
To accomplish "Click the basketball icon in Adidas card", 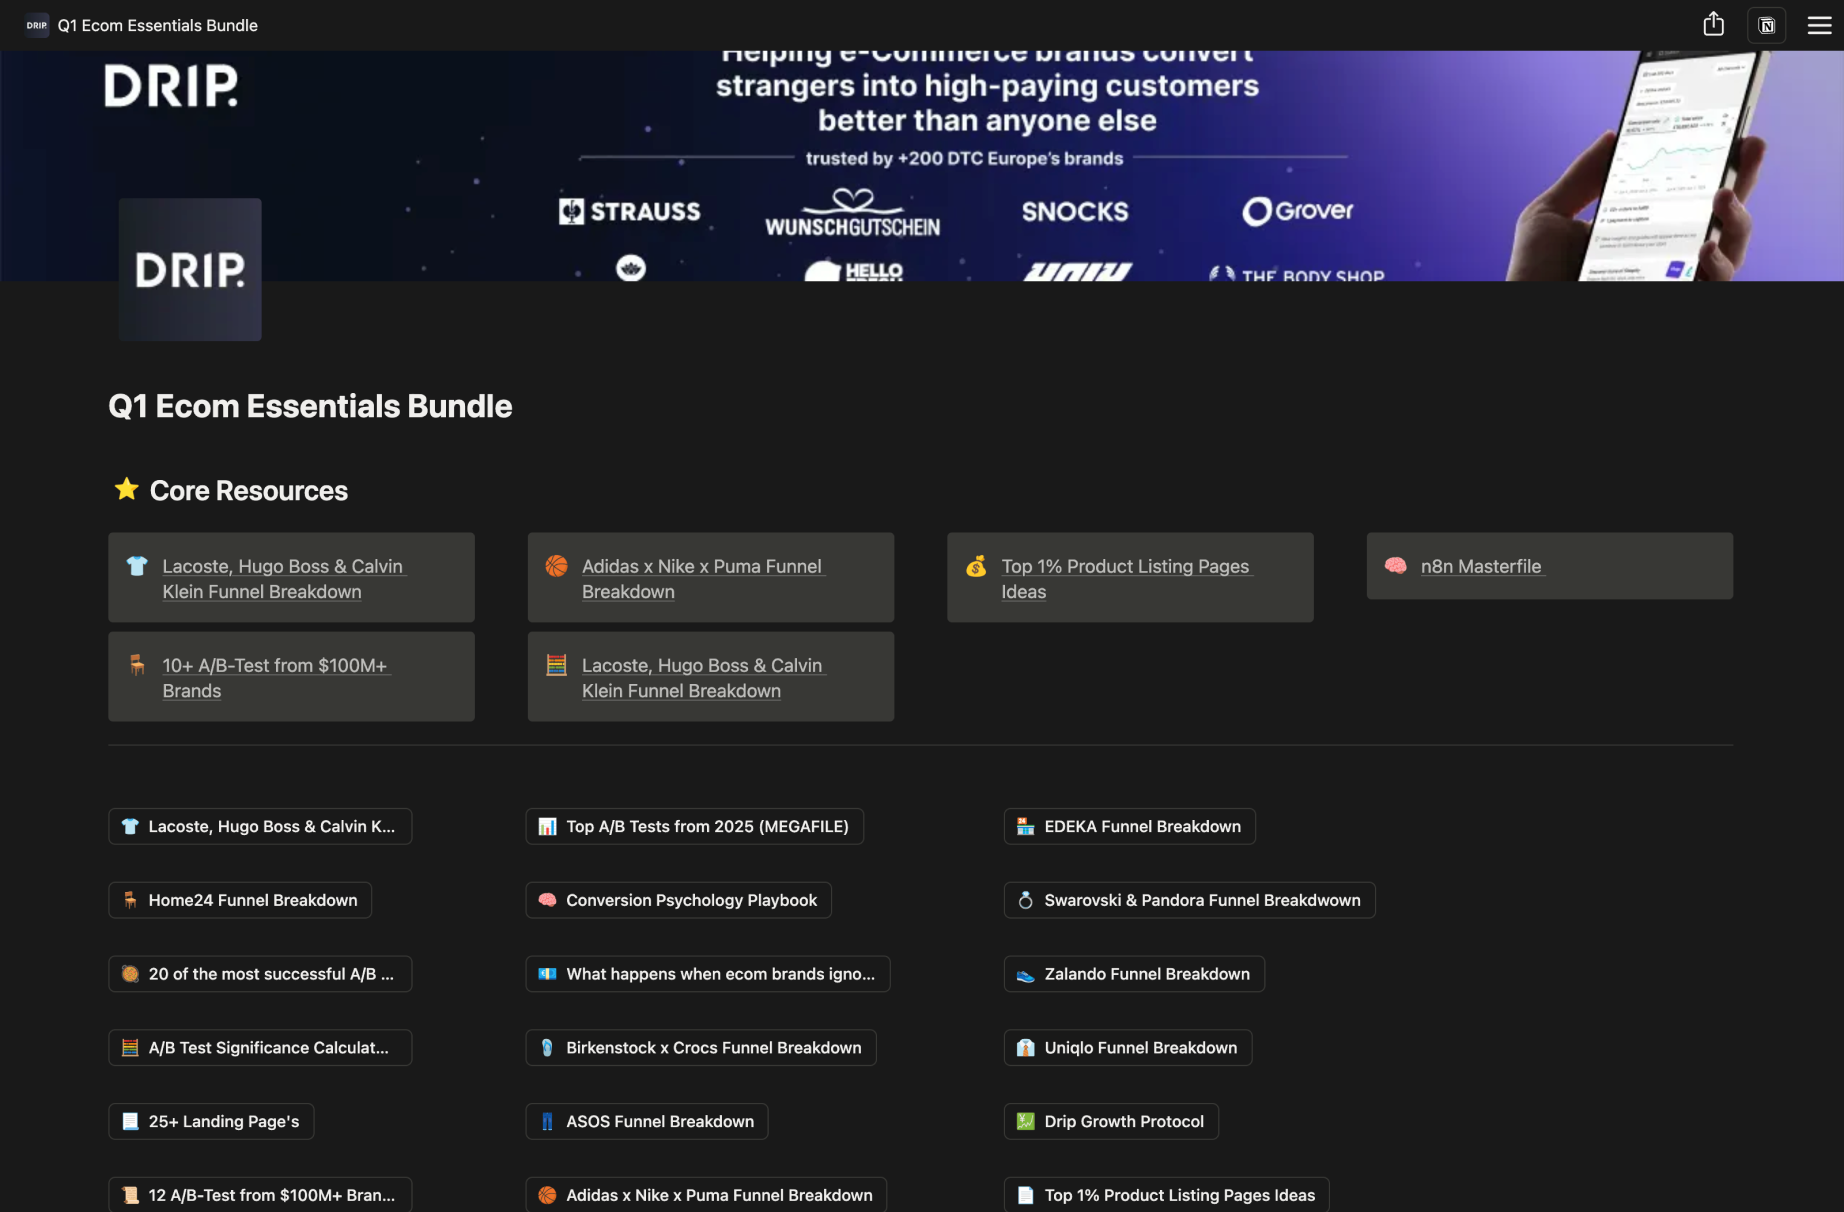I will pyautogui.click(x=556, y=567).
